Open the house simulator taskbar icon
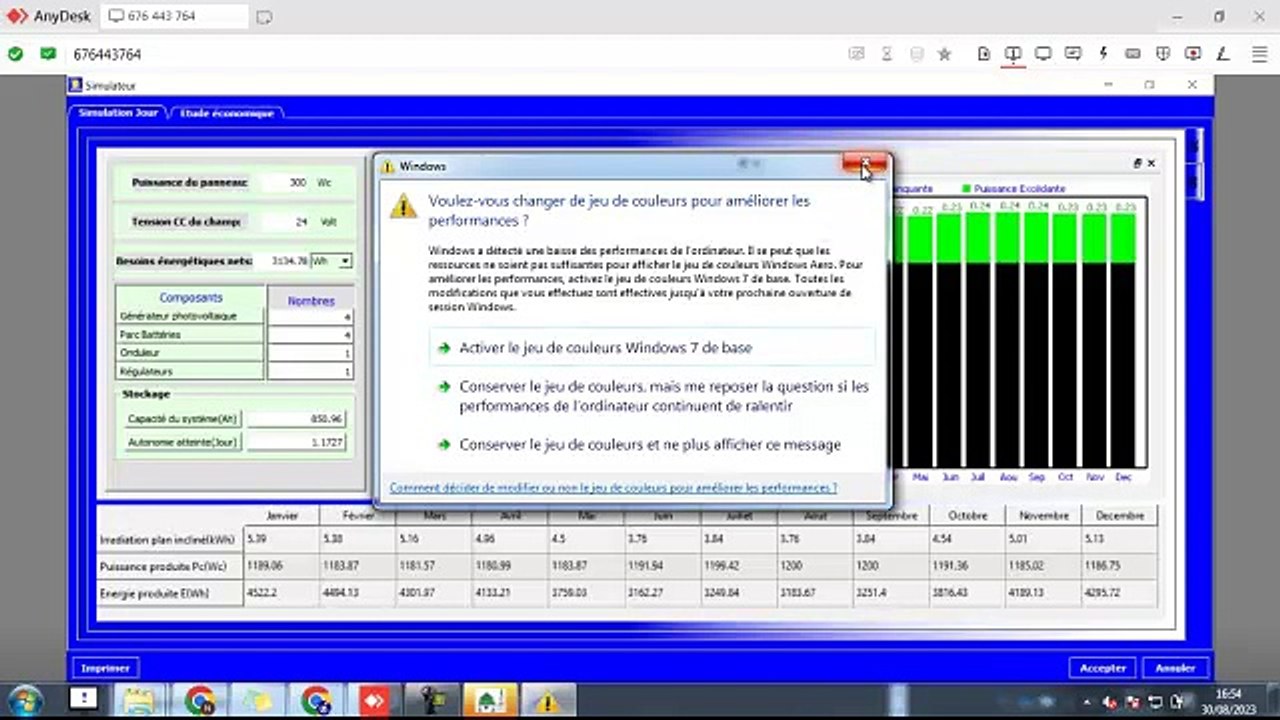Viewport: 1280px width, 720px height. coord(490,700)
